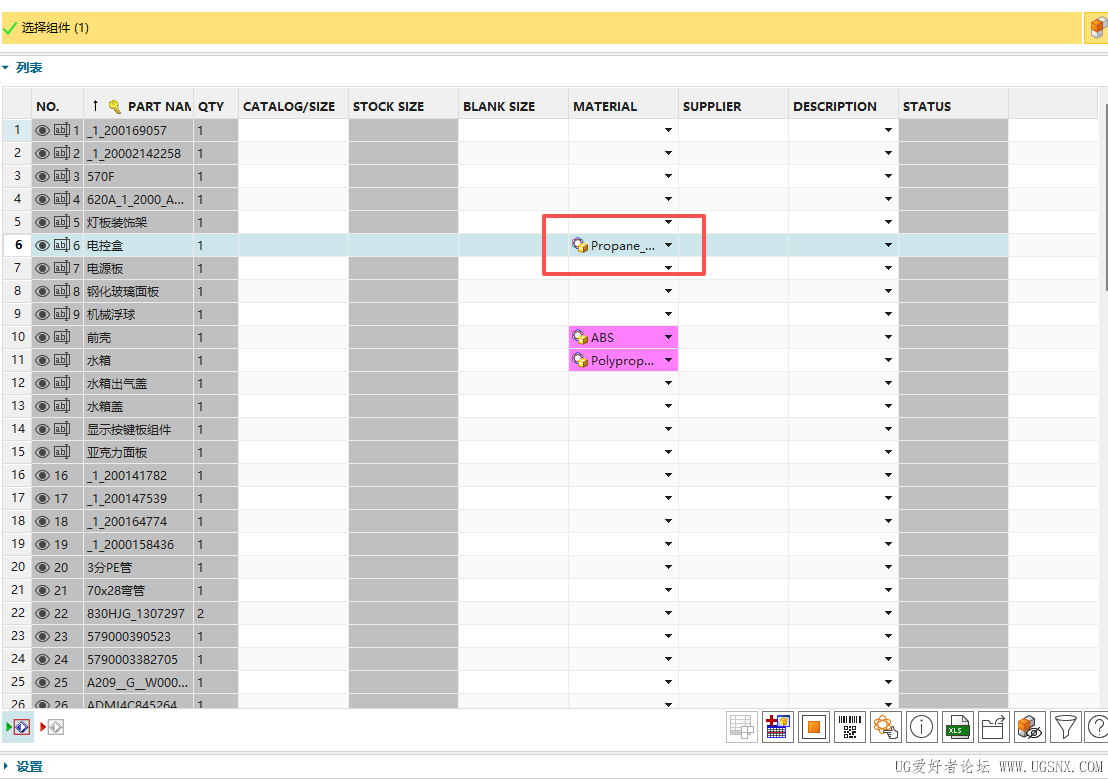Click the add component to table icon
The image size is (1108, 779).
[777, 727]
